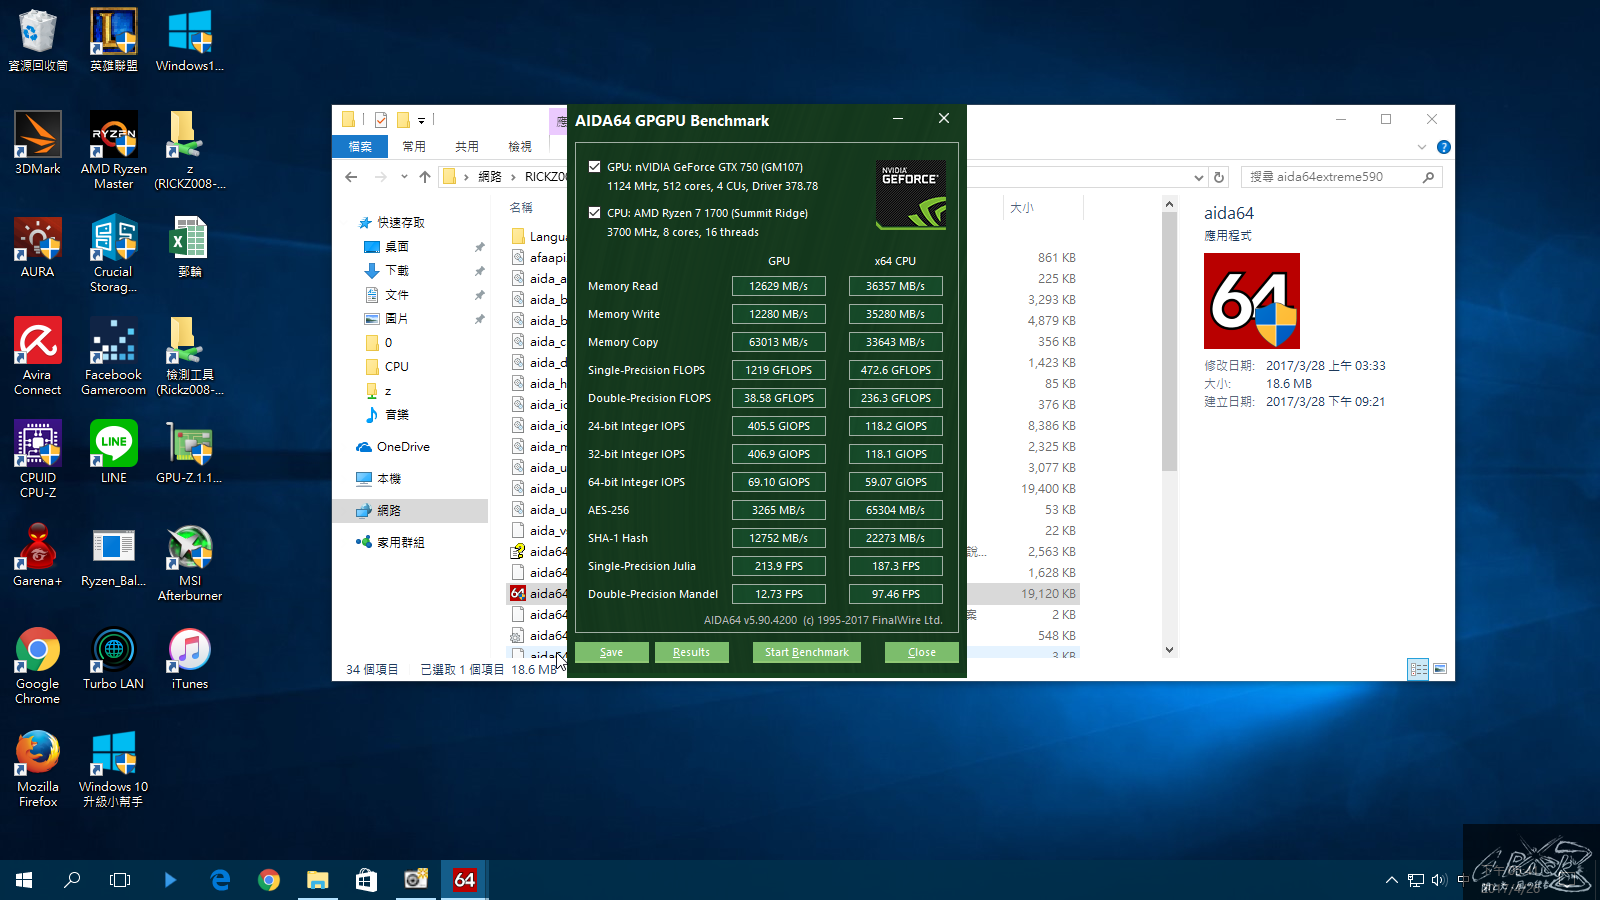1600x900 pixels.
Task: Open Facebook Gameroom desktop shortcut
Action: click(x=114, y=357)
